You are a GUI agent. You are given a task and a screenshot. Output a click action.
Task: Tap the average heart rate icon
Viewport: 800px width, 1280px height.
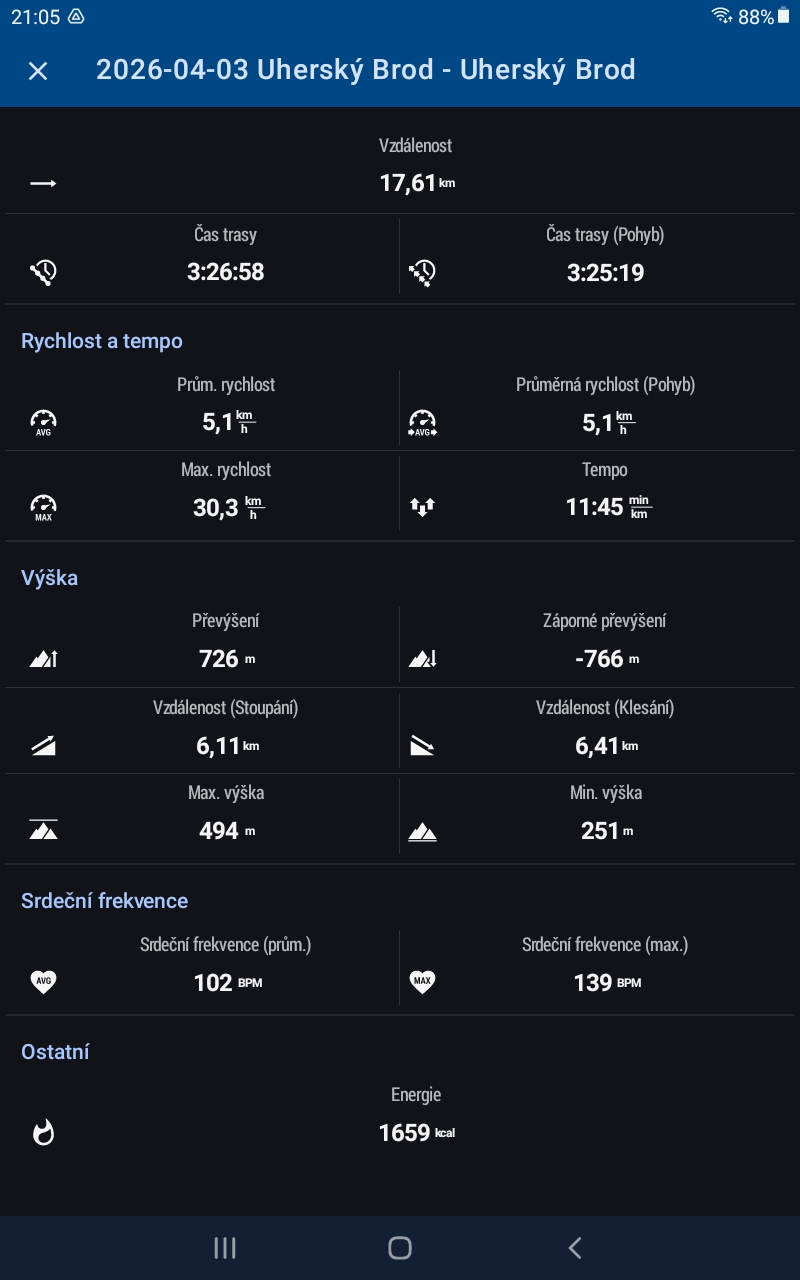[x=43, y=982]
